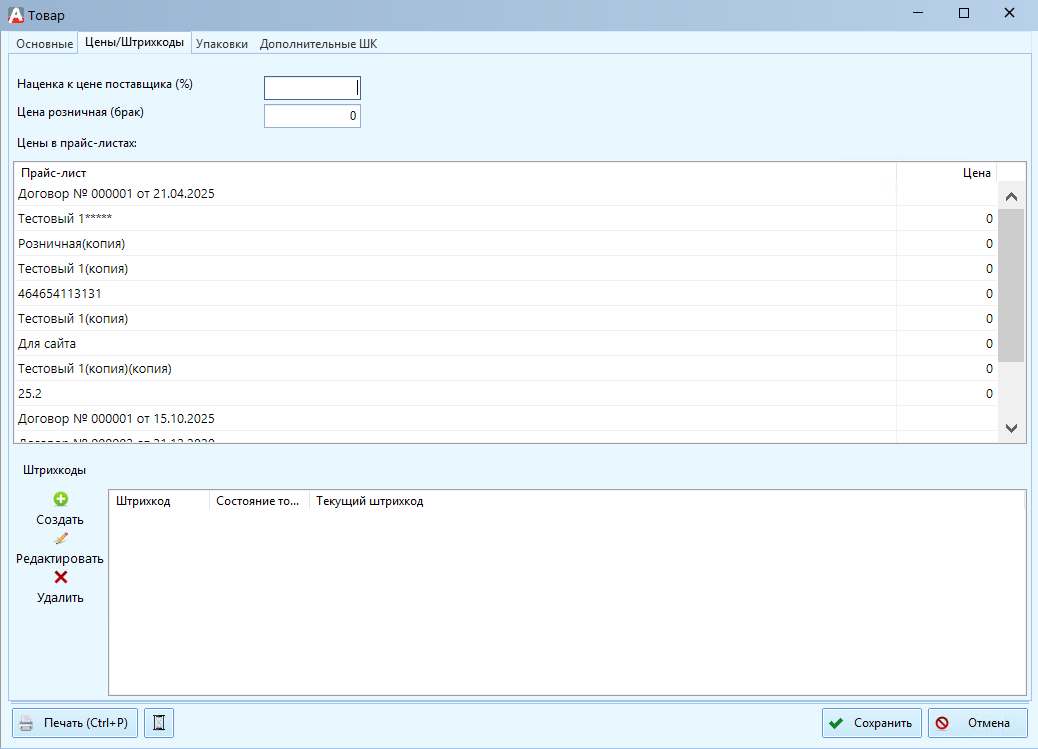Image resolution: width=1038 pixels, height=749 pixels.
Task: Click the price cell for Для сайта
Action: (x=947, y=344)
